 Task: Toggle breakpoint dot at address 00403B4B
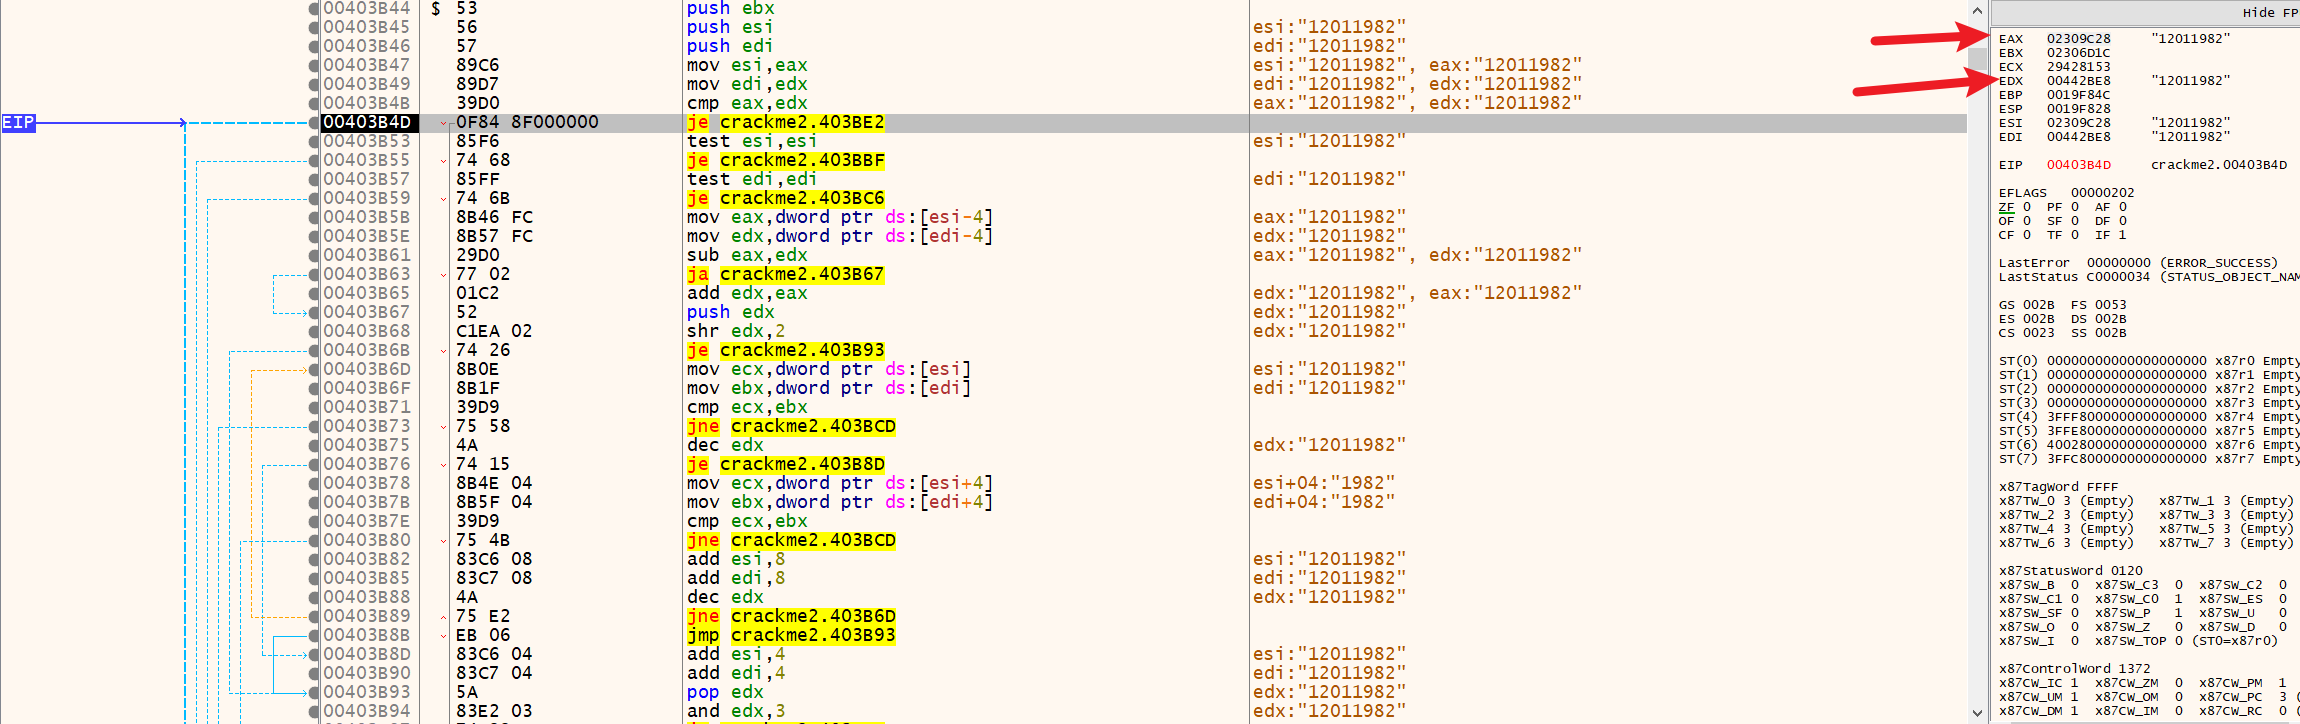[314, 104]
